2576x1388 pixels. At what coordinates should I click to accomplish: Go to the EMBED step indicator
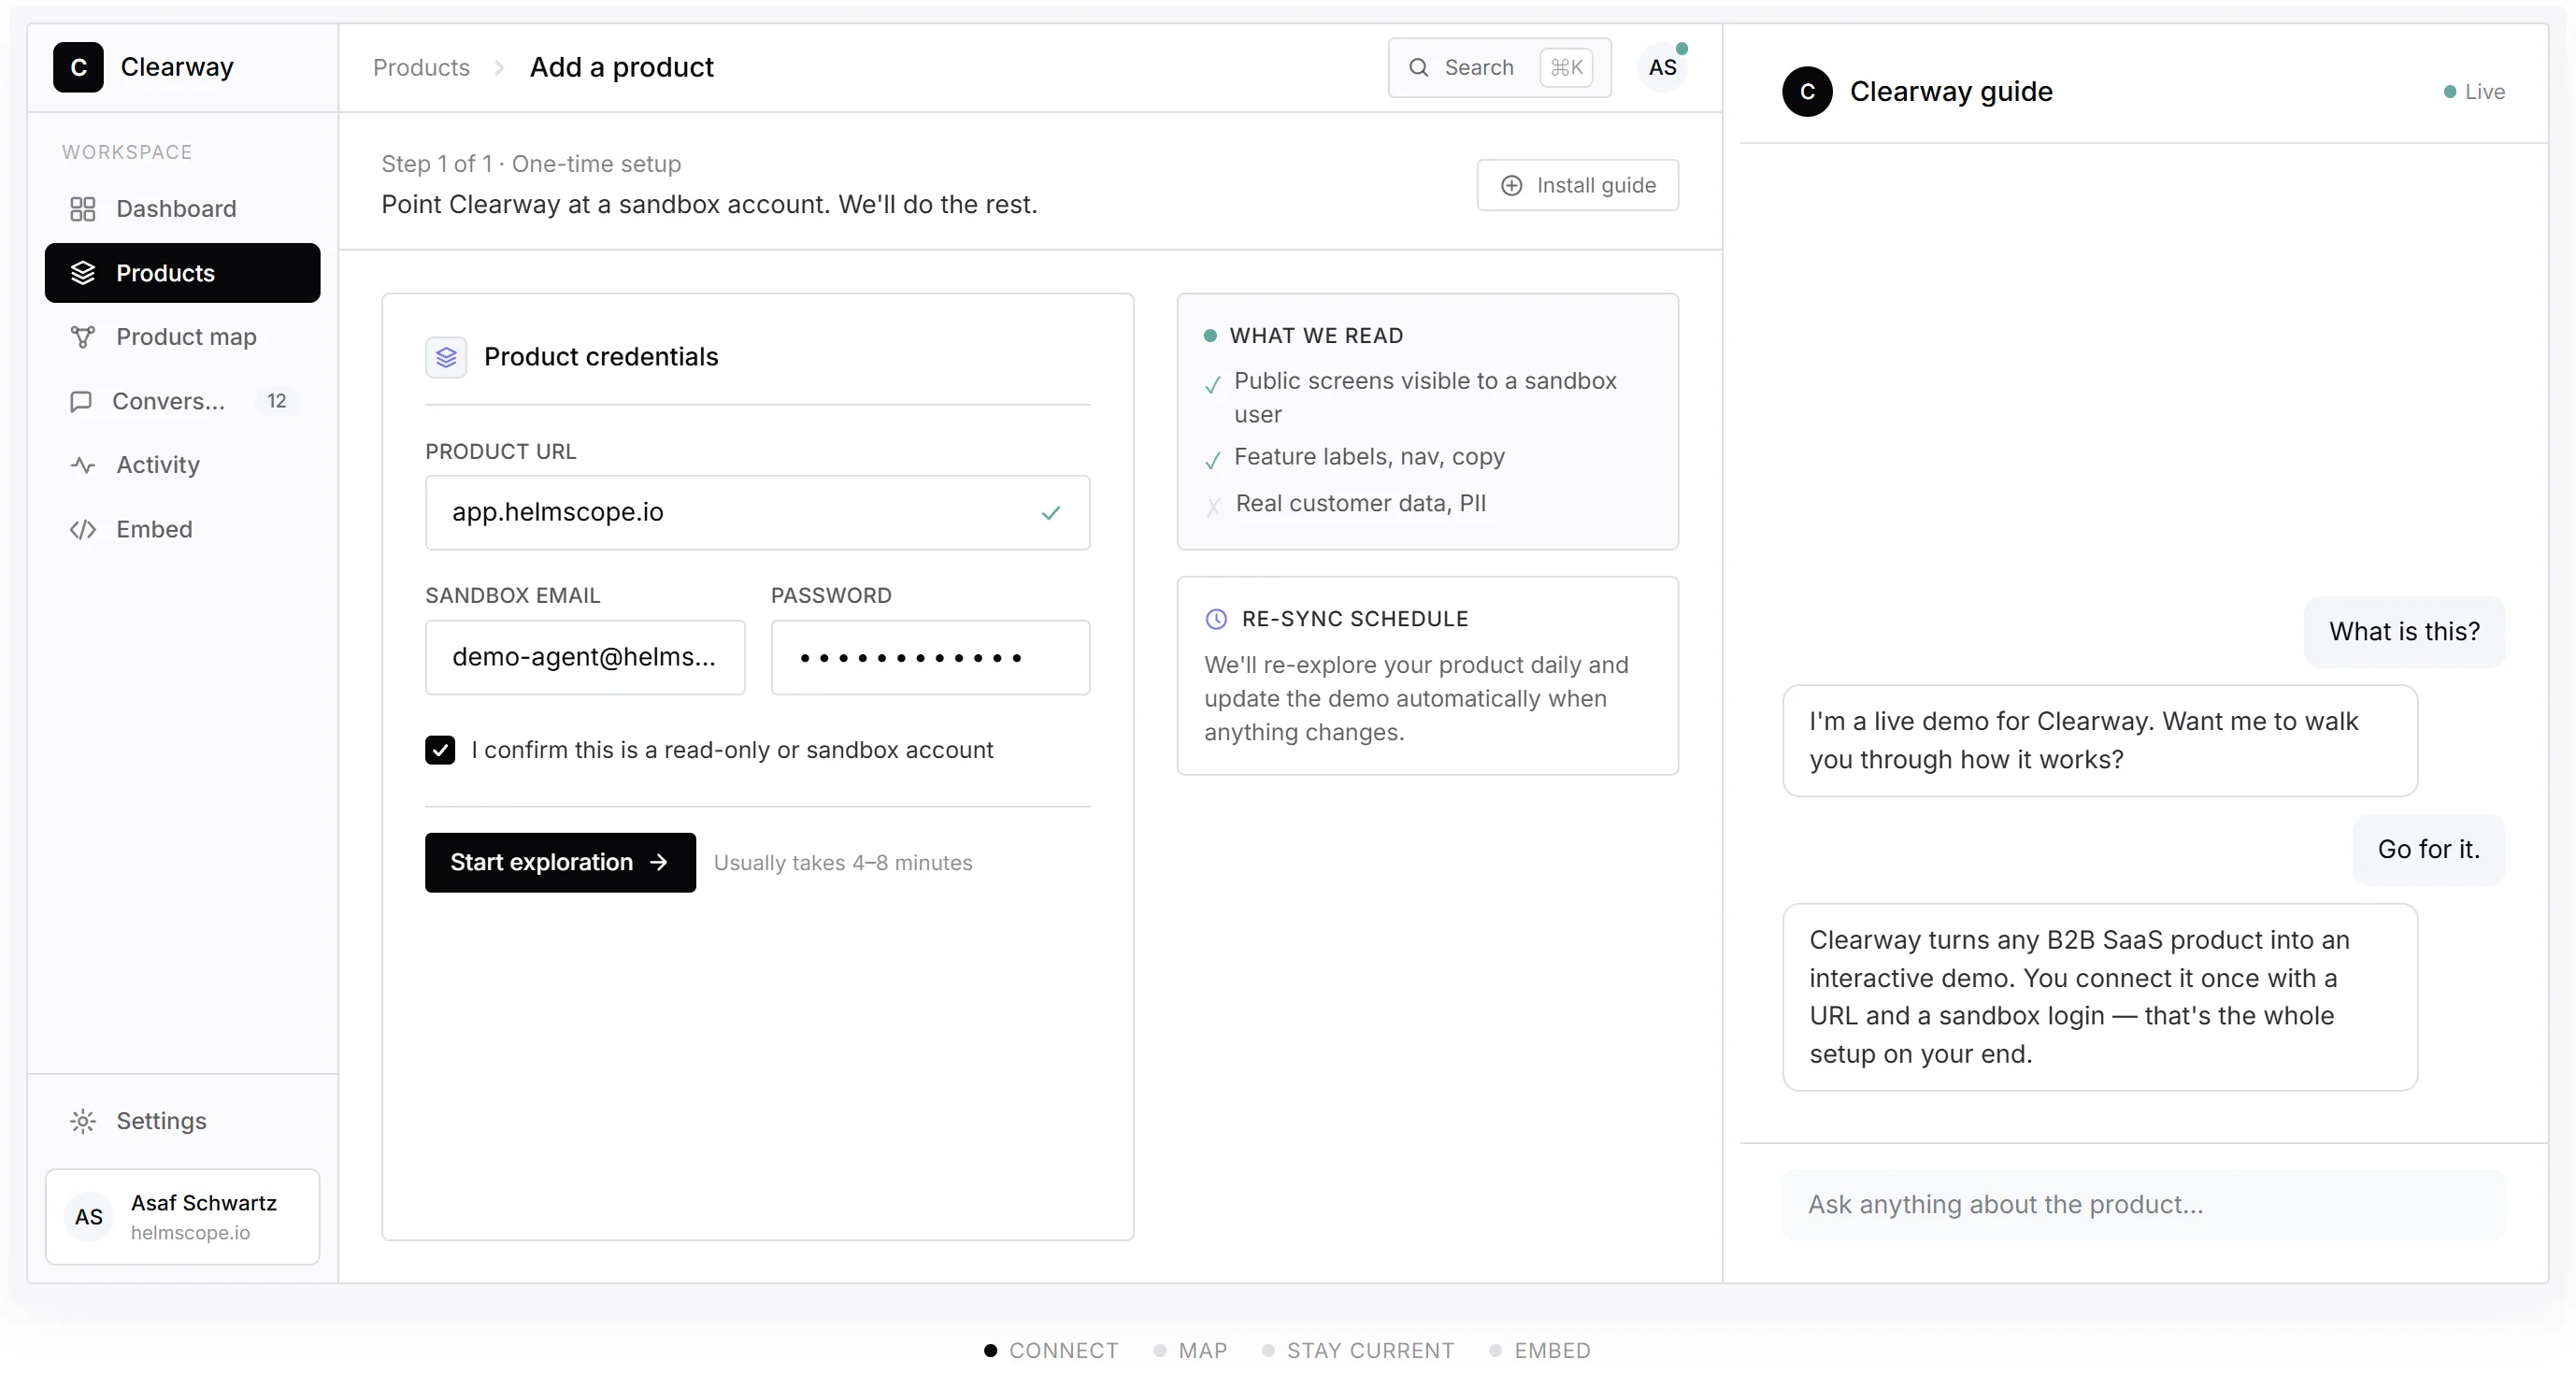click(1539, 1350)
